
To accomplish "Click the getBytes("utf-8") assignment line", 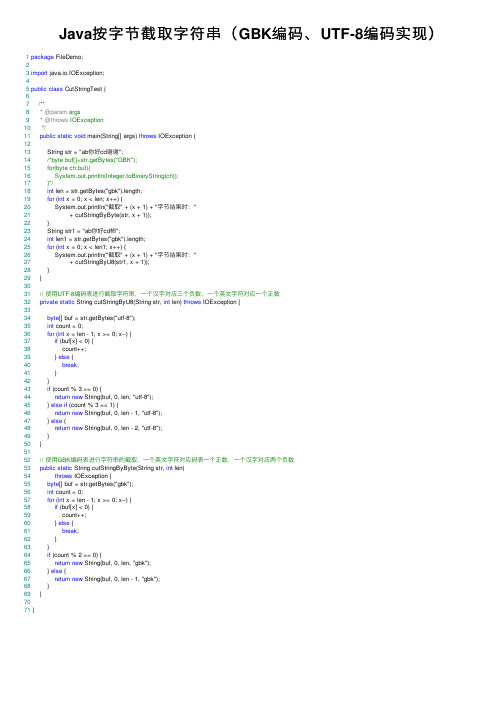I will (x=91, y=318).
